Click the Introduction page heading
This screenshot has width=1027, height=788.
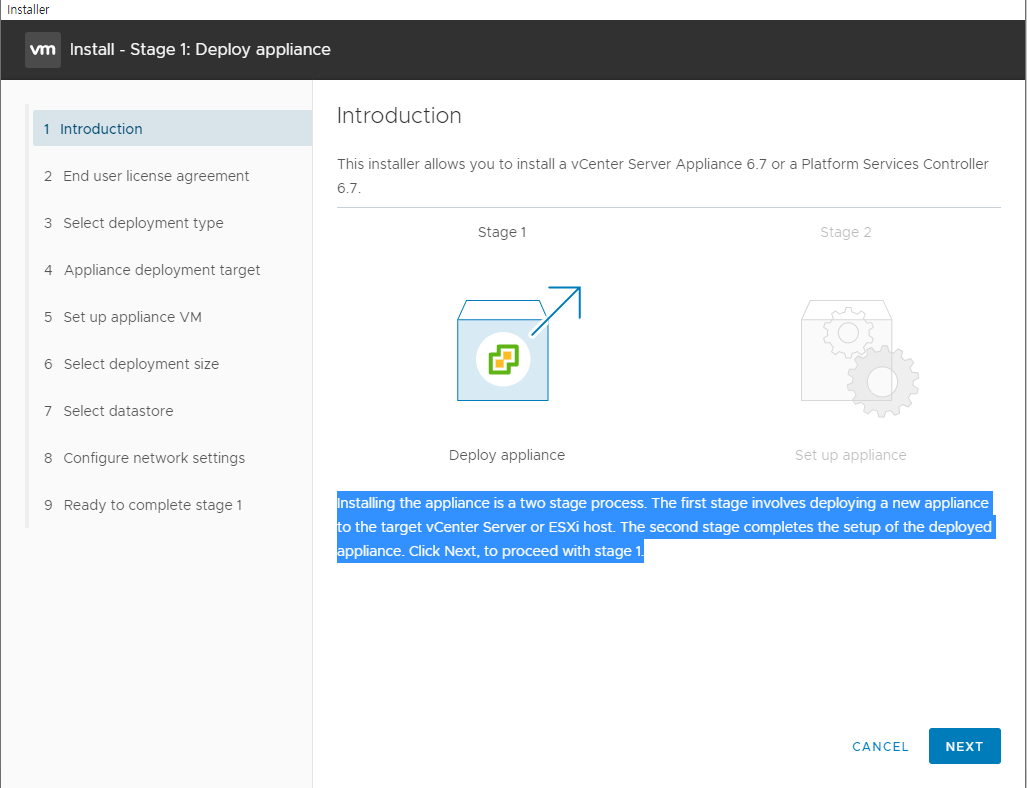coord(399,115)
